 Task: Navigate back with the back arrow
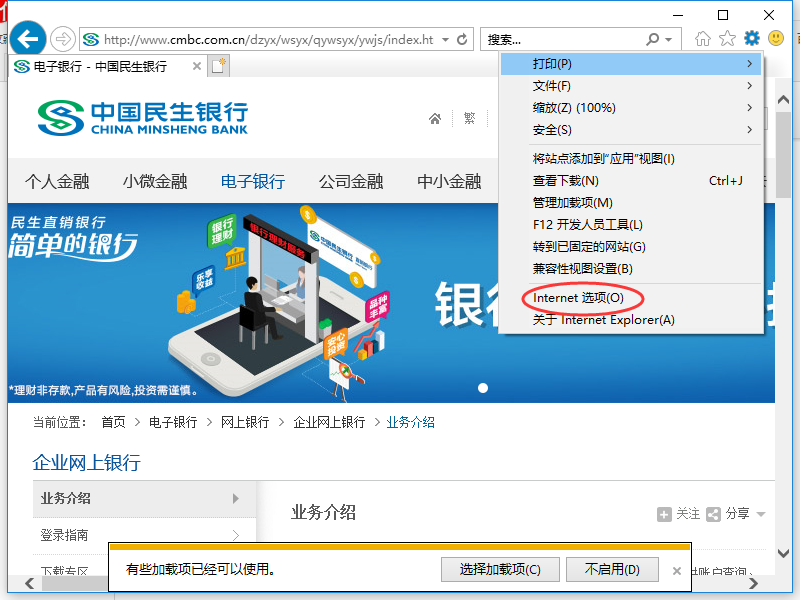[x=27, y=38]
